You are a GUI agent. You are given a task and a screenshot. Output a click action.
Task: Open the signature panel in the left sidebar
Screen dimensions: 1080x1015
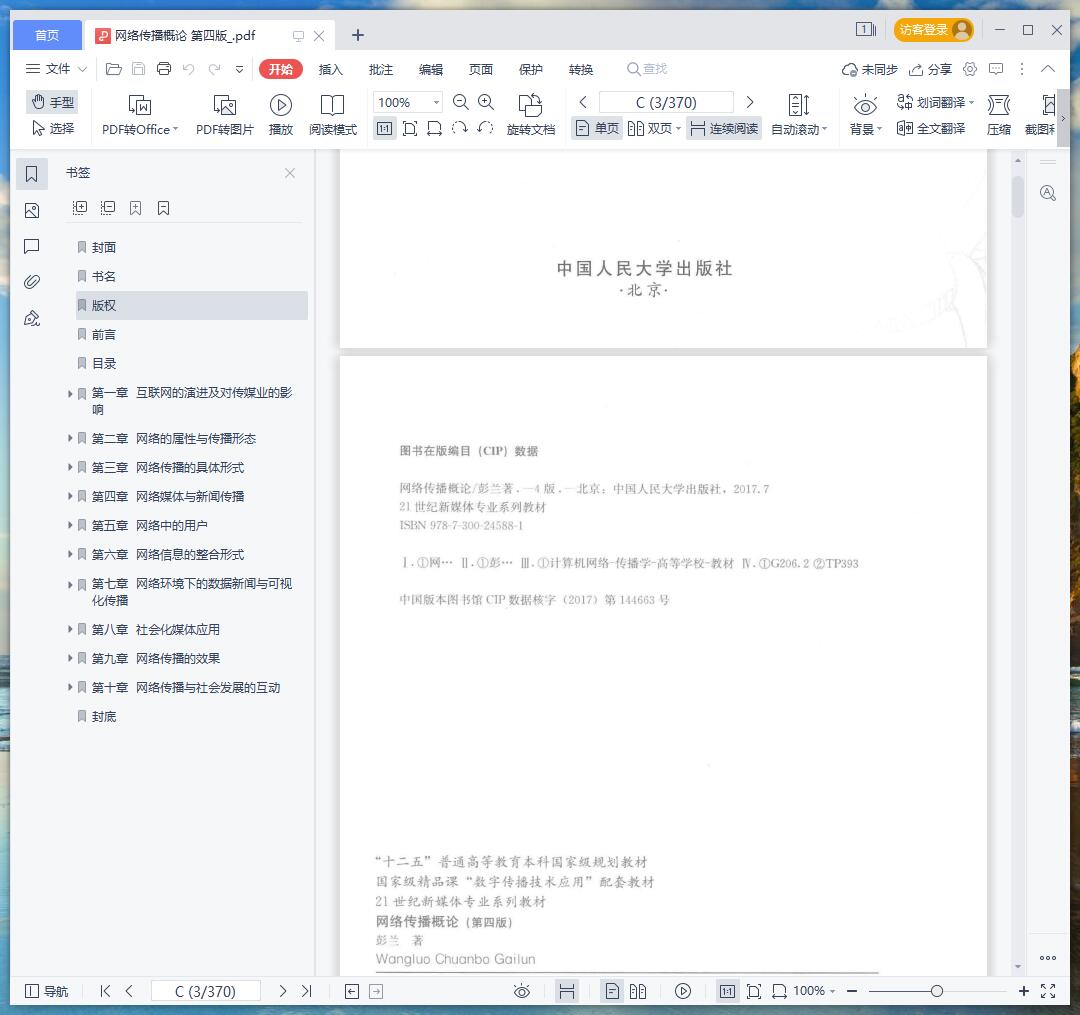pos(32,318)
